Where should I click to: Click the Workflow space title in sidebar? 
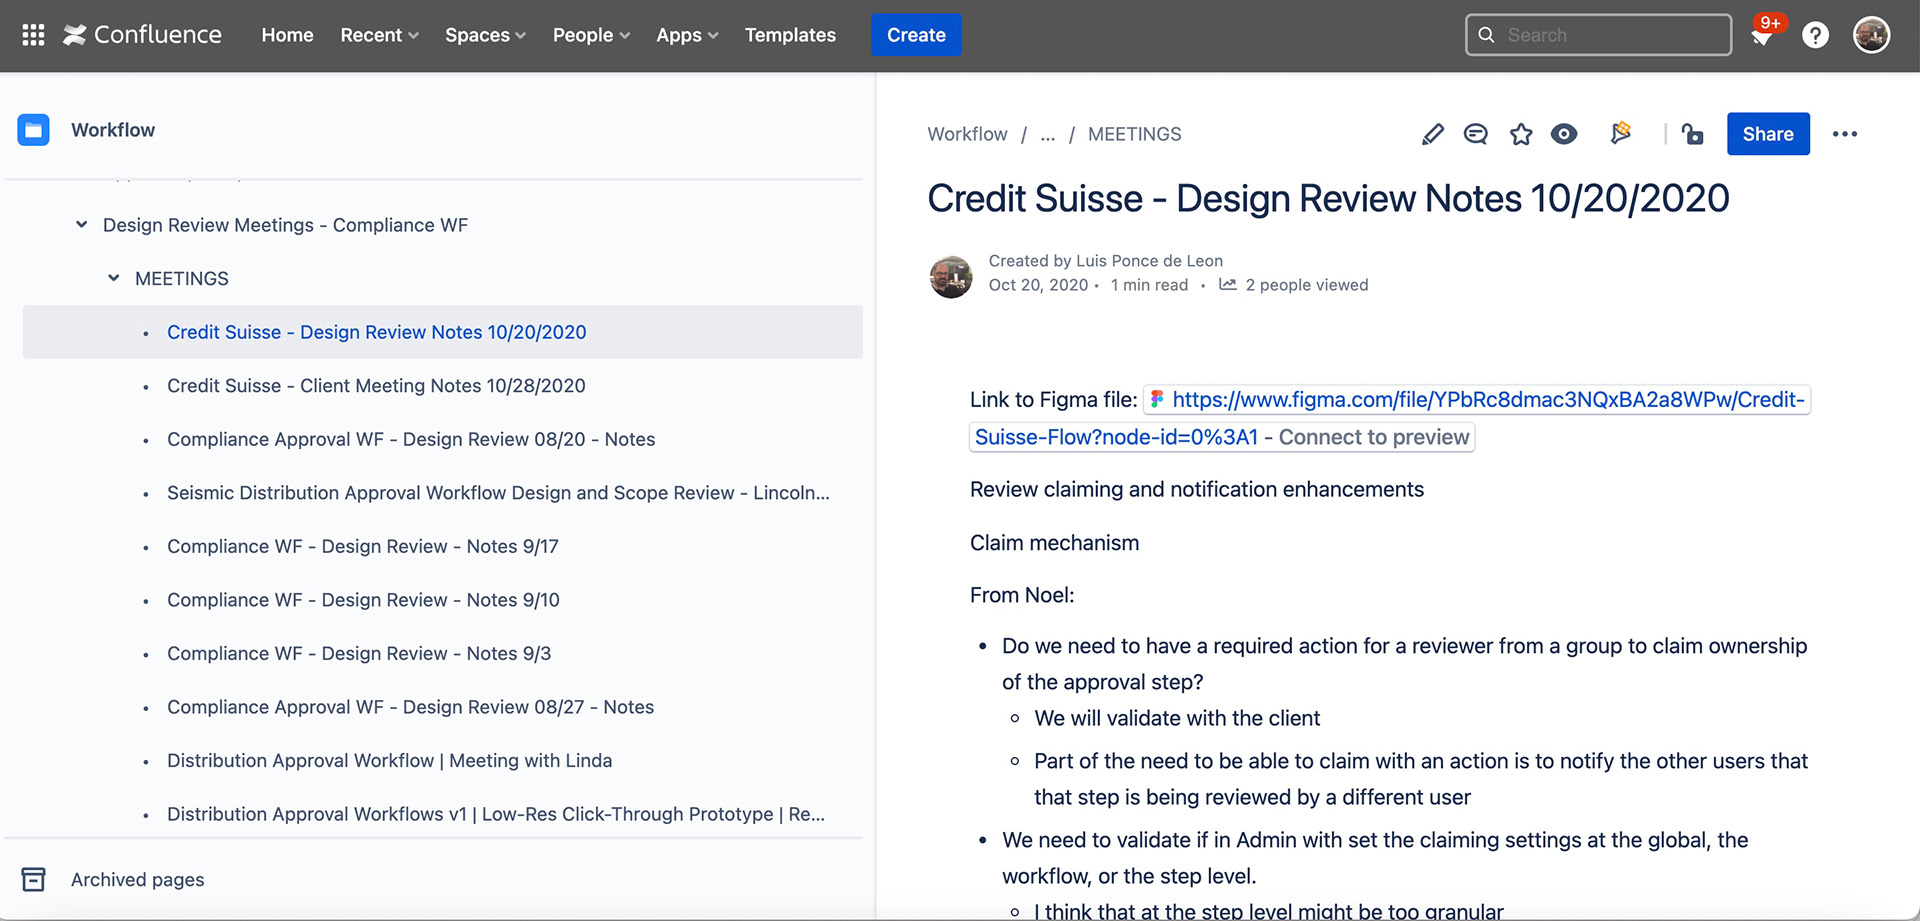tap(113, 130)
